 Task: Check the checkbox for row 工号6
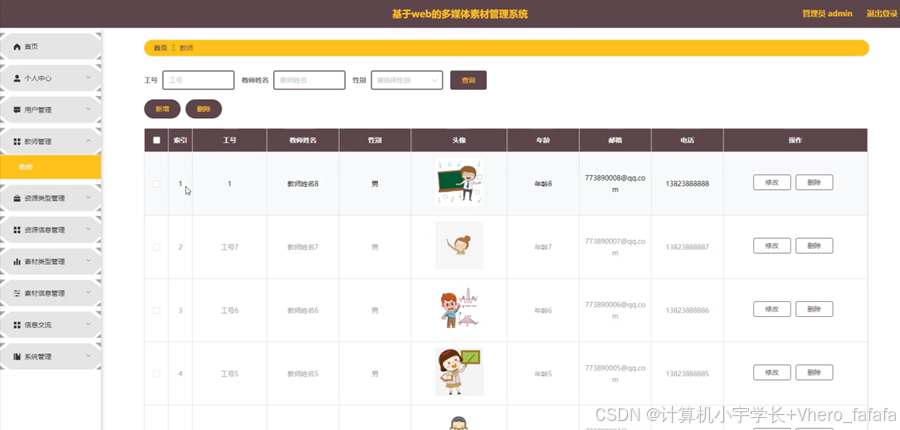[157, 310]
